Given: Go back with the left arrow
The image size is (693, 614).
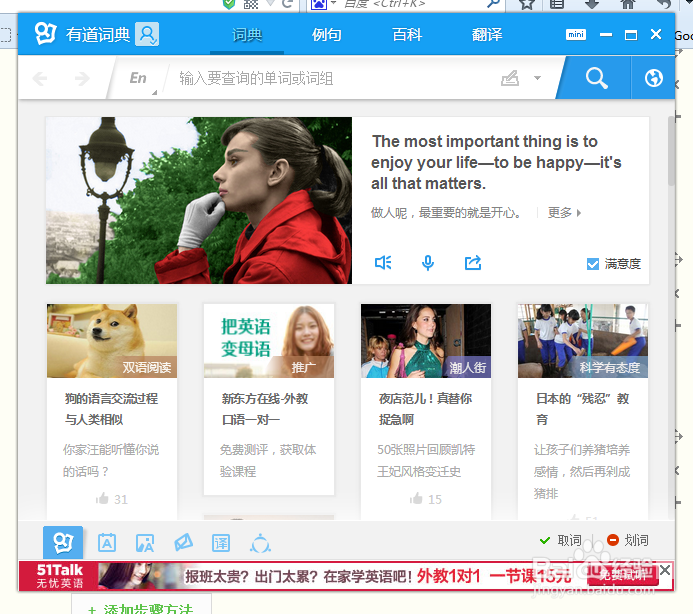Looking at the screenshot, I should point(40,79).
